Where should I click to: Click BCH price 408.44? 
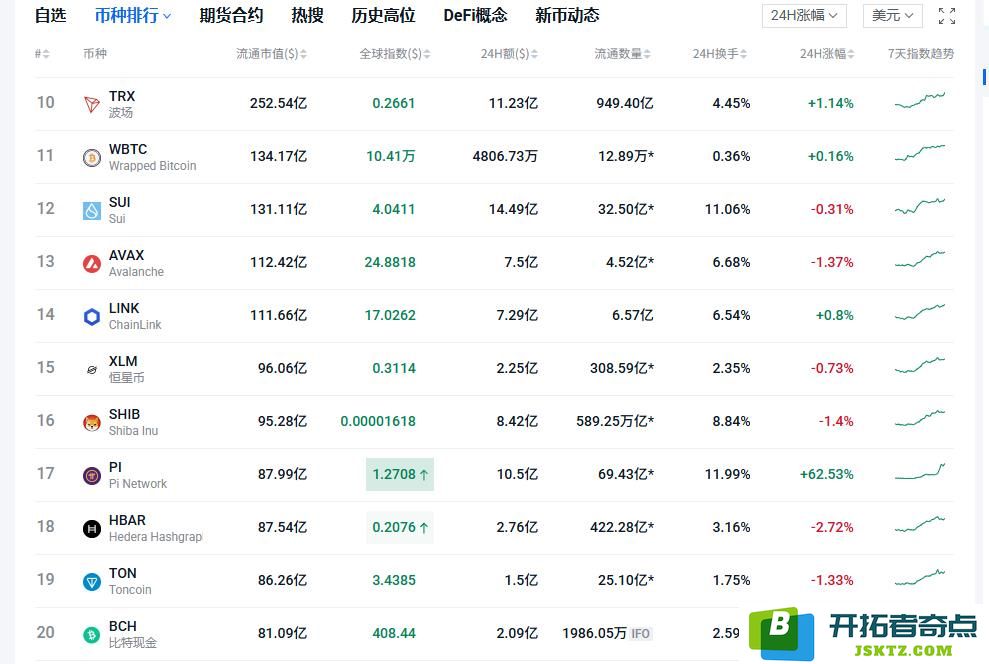point(394,633)
